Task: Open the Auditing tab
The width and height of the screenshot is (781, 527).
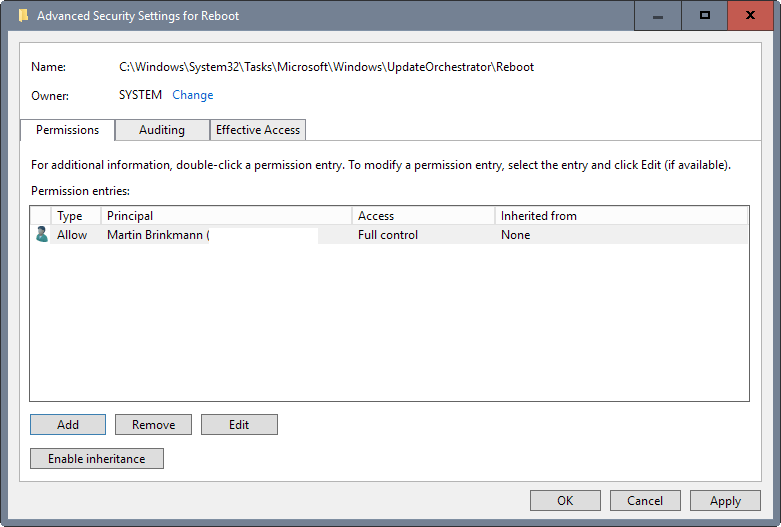Action: [162, 130]
